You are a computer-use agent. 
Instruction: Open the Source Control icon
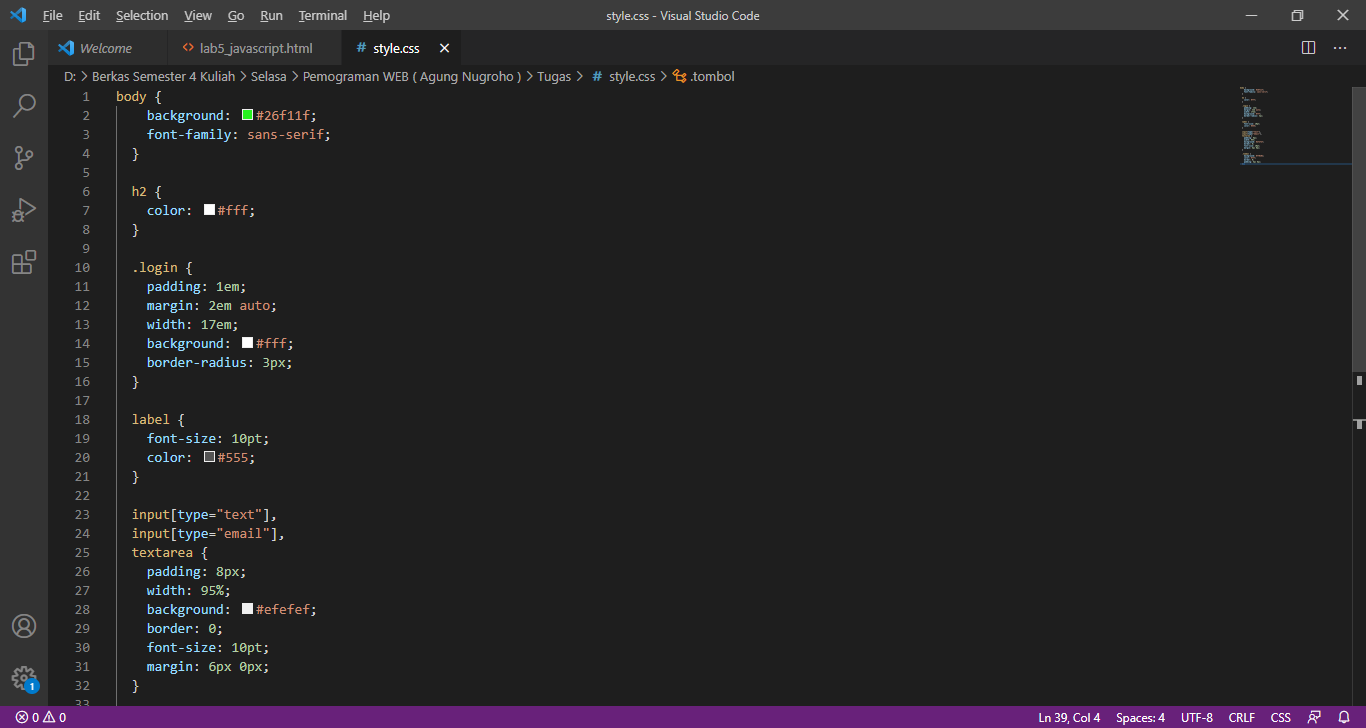pos(23,158)
